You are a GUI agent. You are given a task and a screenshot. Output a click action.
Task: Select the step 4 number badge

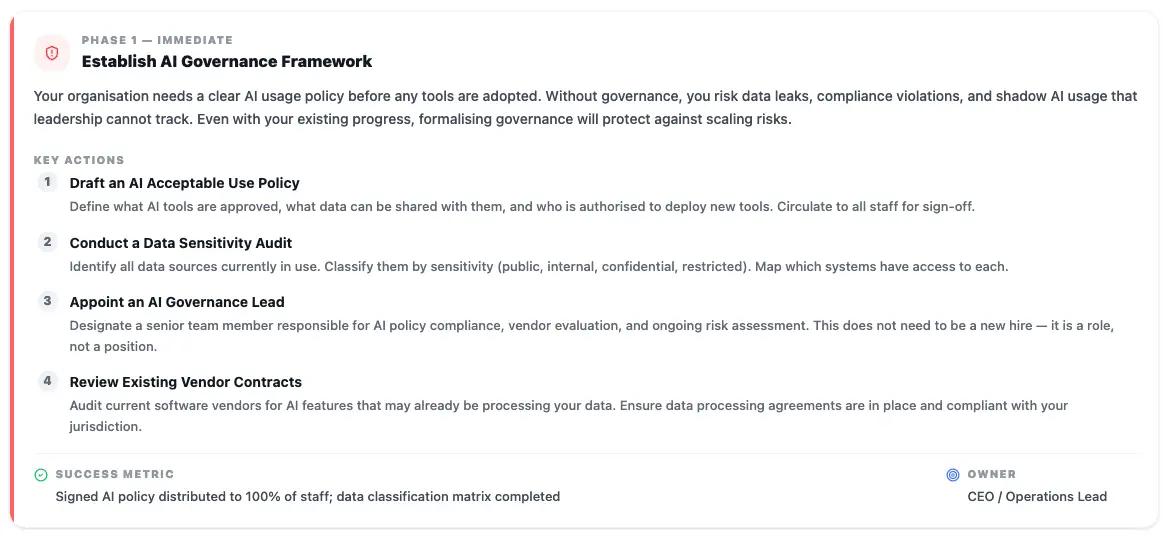point(48,381)
